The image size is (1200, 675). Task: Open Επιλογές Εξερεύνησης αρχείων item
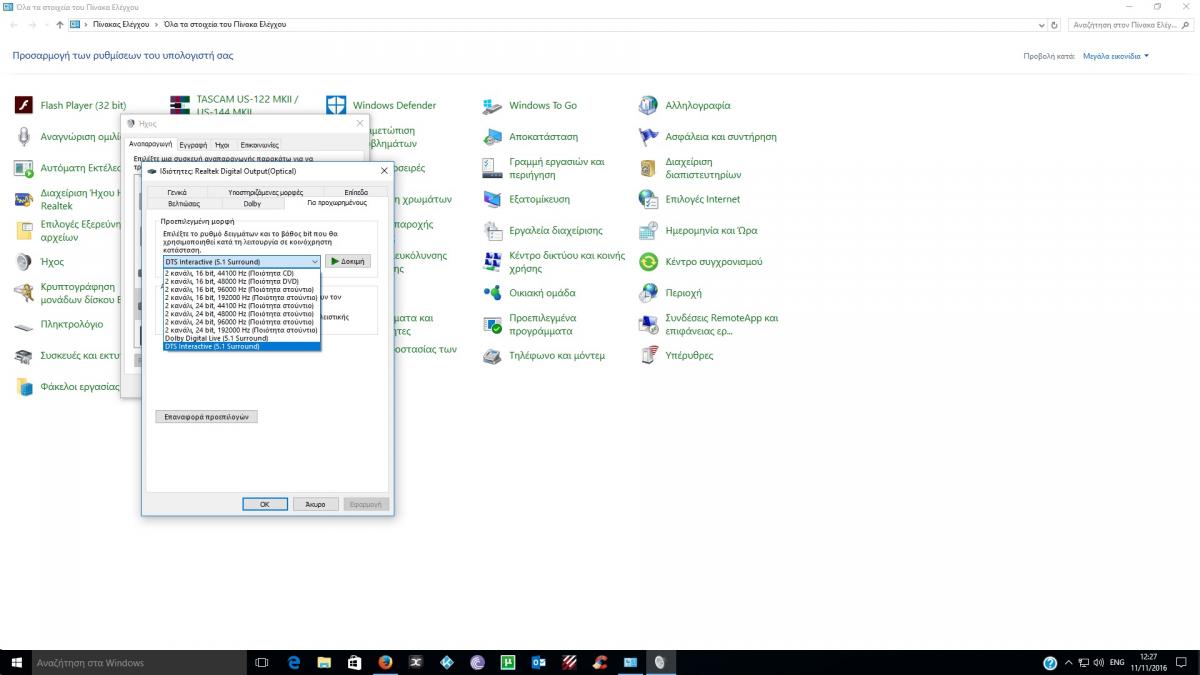coord(67,230)
